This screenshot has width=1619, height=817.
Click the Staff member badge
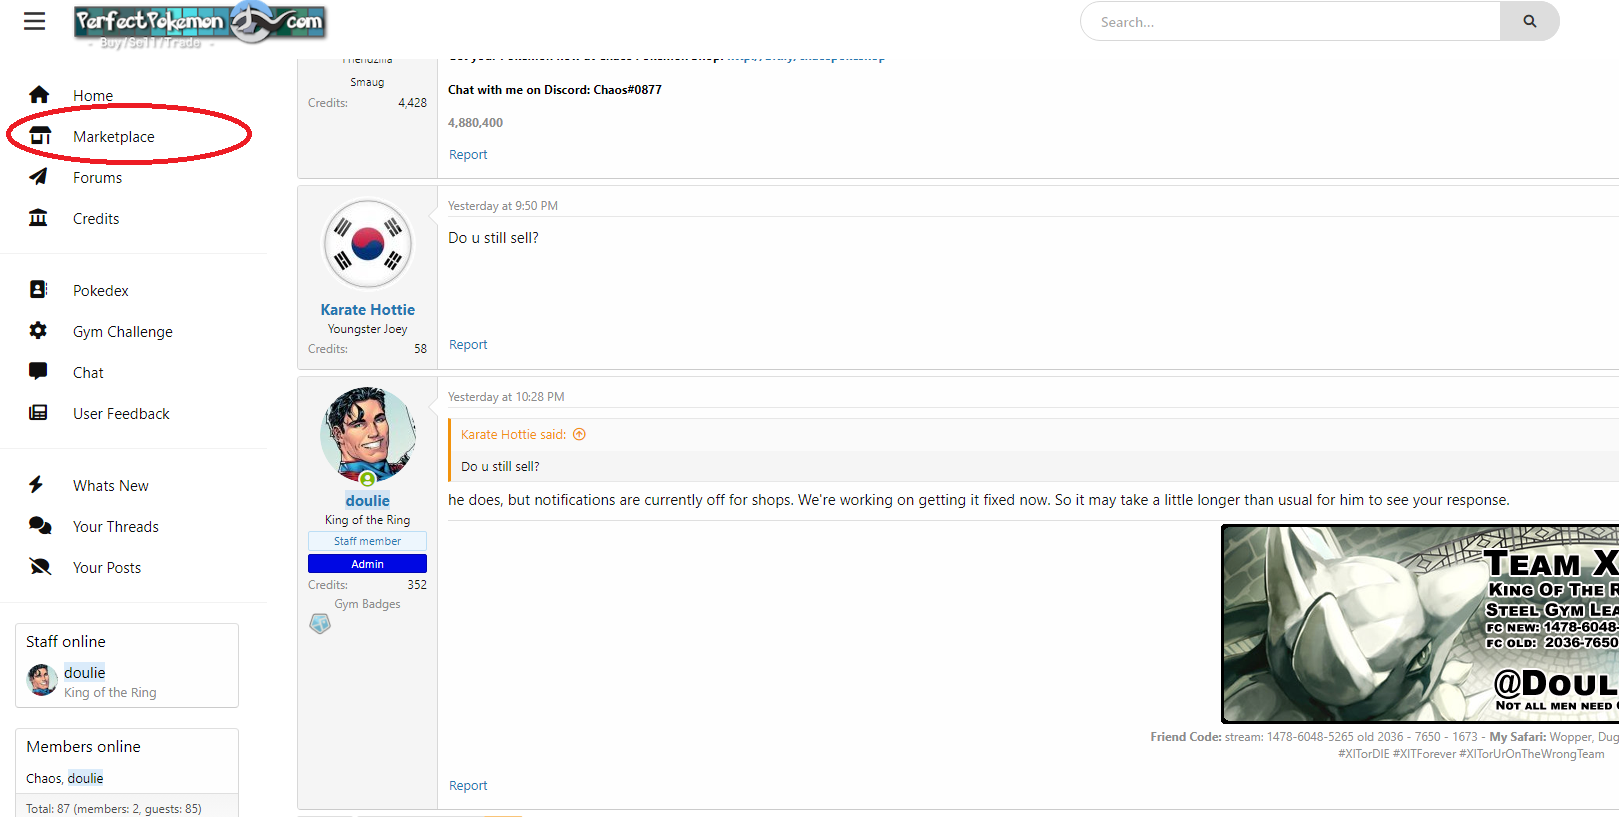[367, 541]
